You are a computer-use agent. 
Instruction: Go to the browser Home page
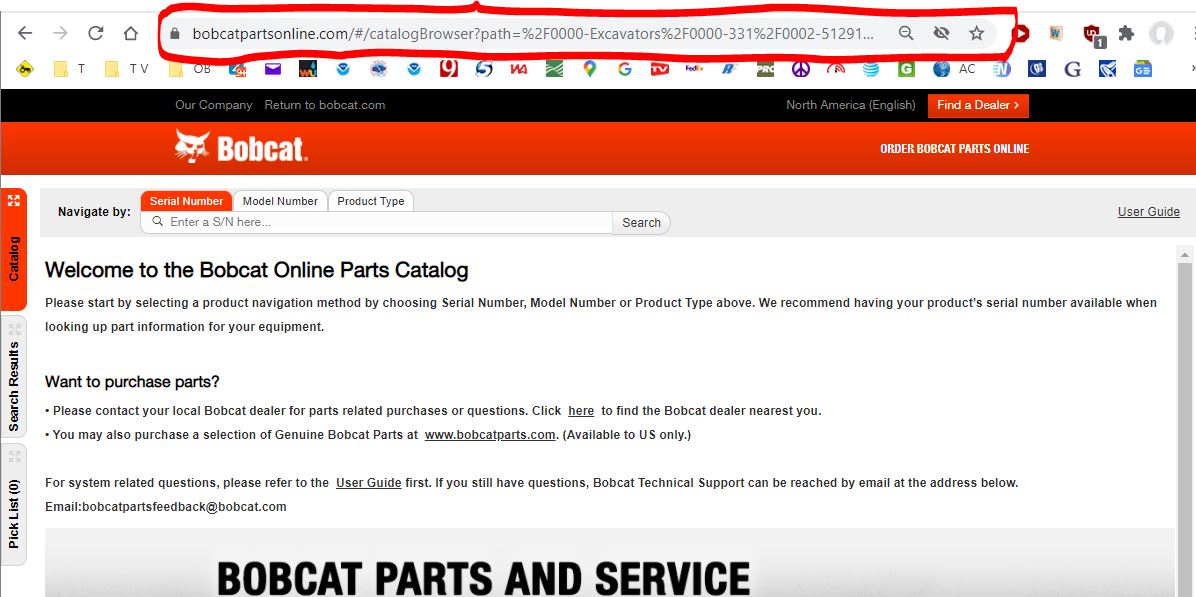click(x=131, y=33)
